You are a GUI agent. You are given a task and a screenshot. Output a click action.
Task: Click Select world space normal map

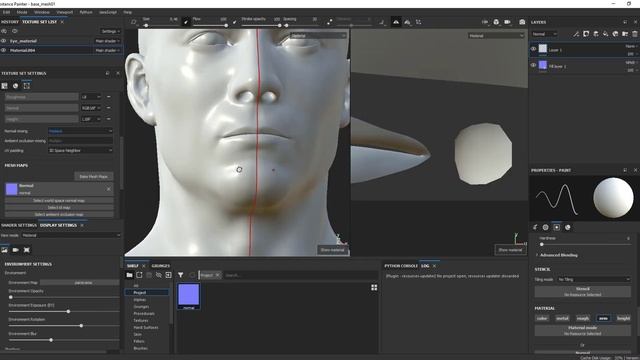click(59, 201)
